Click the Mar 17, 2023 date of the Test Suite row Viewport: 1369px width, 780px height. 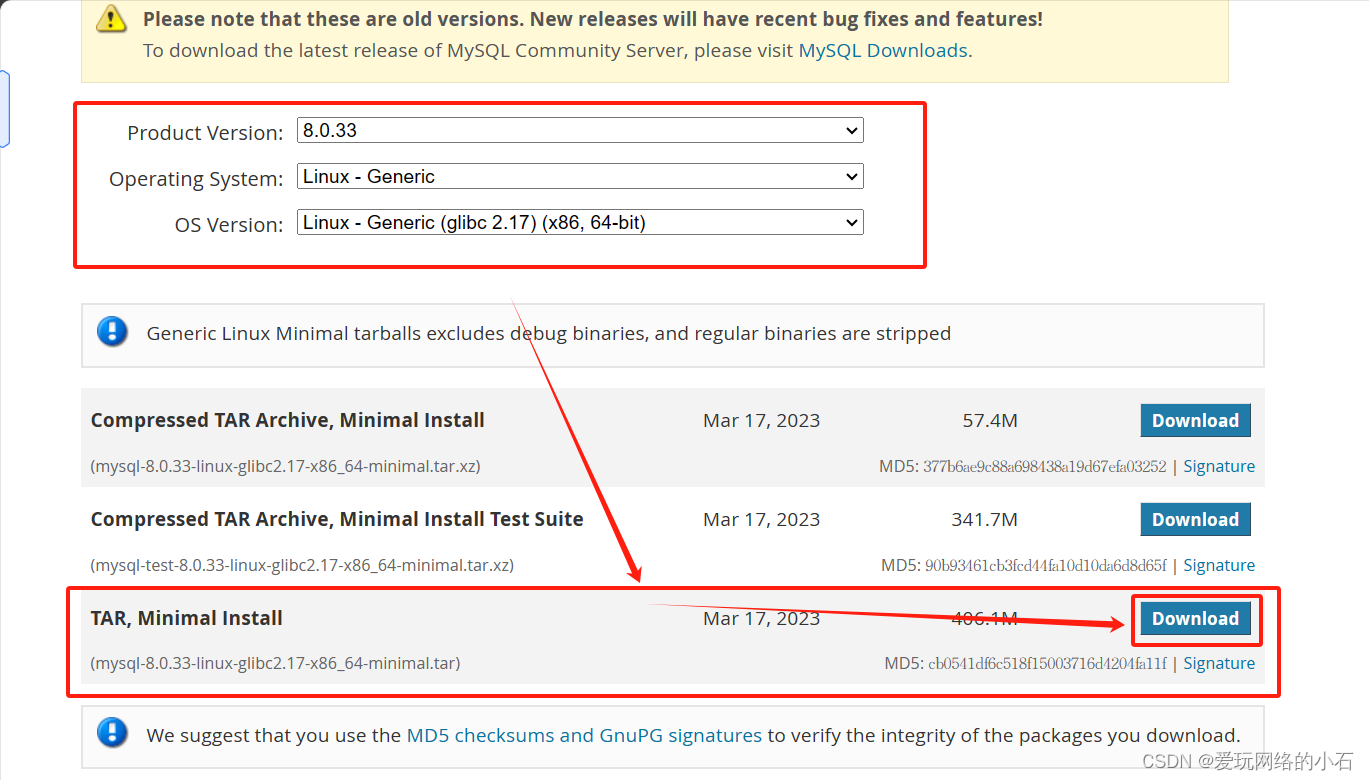(x=762, y=520)
